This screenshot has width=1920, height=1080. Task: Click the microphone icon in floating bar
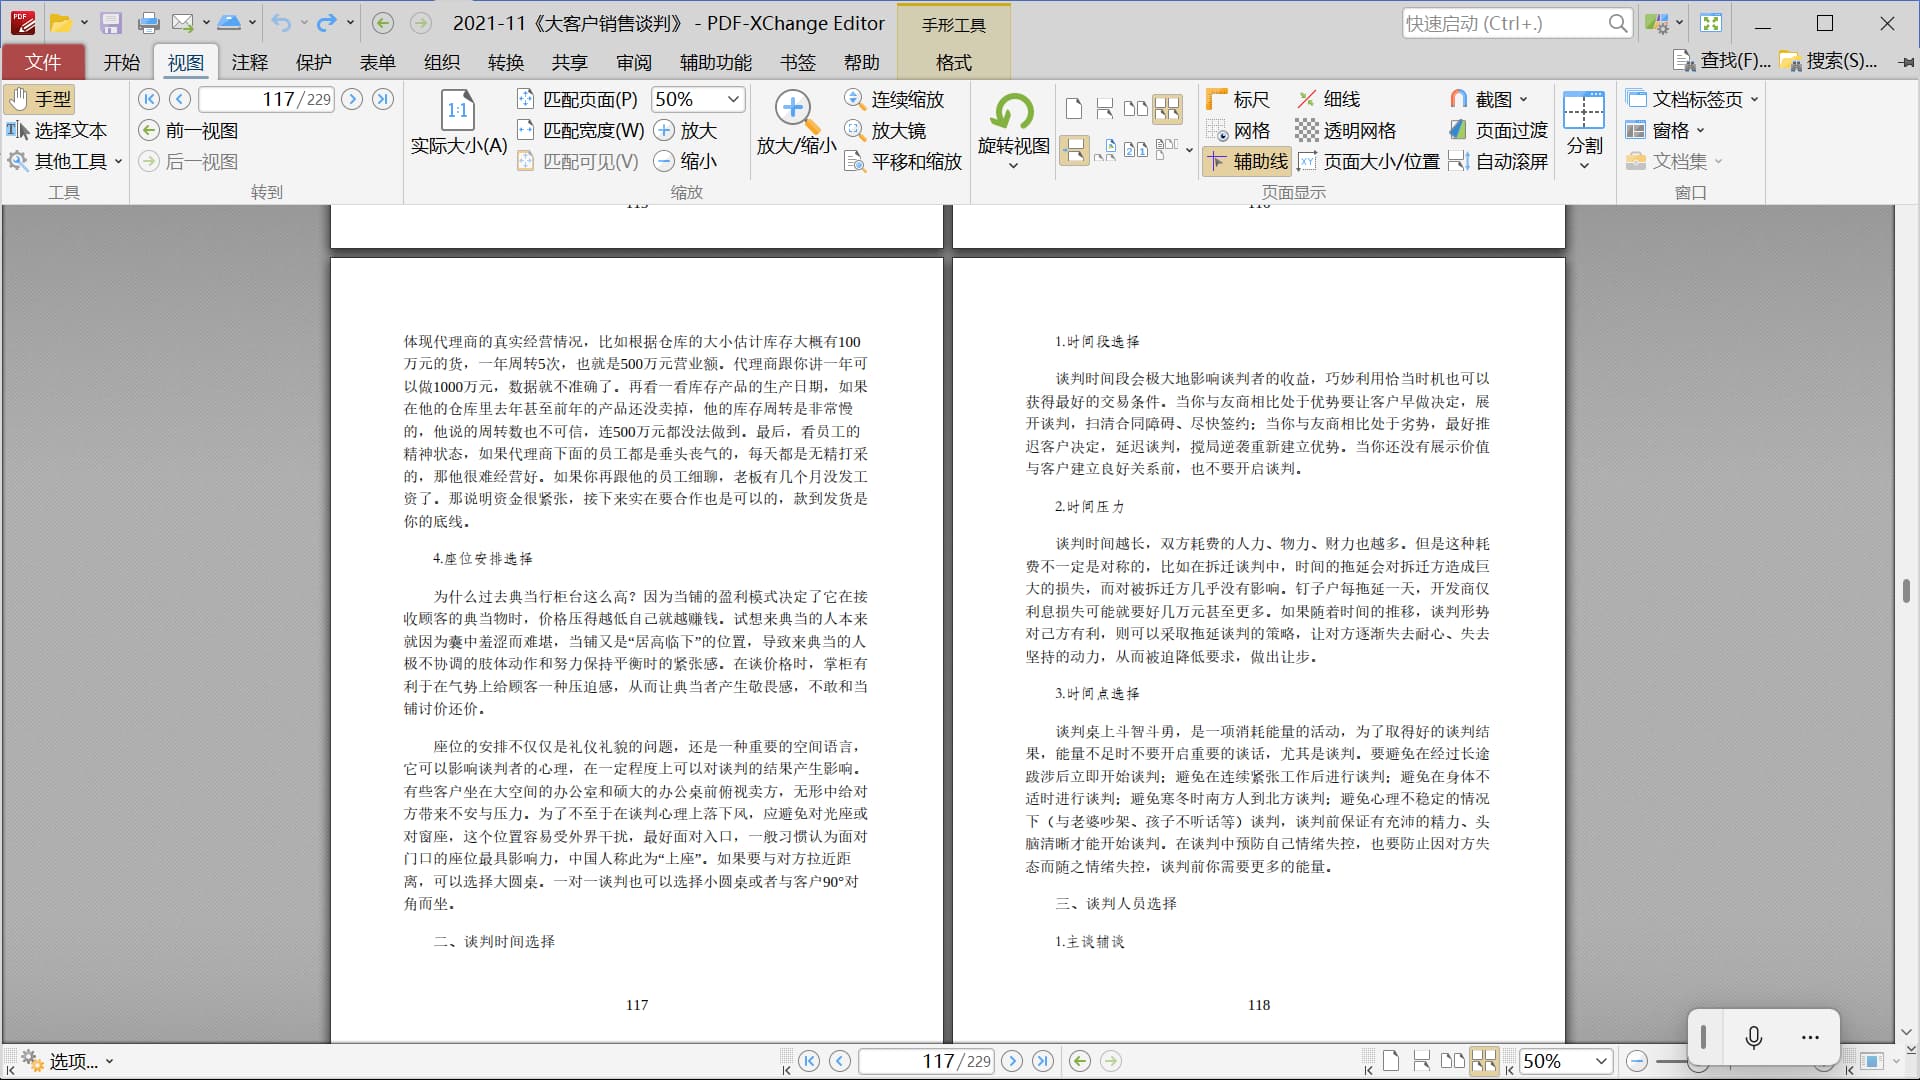pyautogui.click(x=1753, y=1037)
